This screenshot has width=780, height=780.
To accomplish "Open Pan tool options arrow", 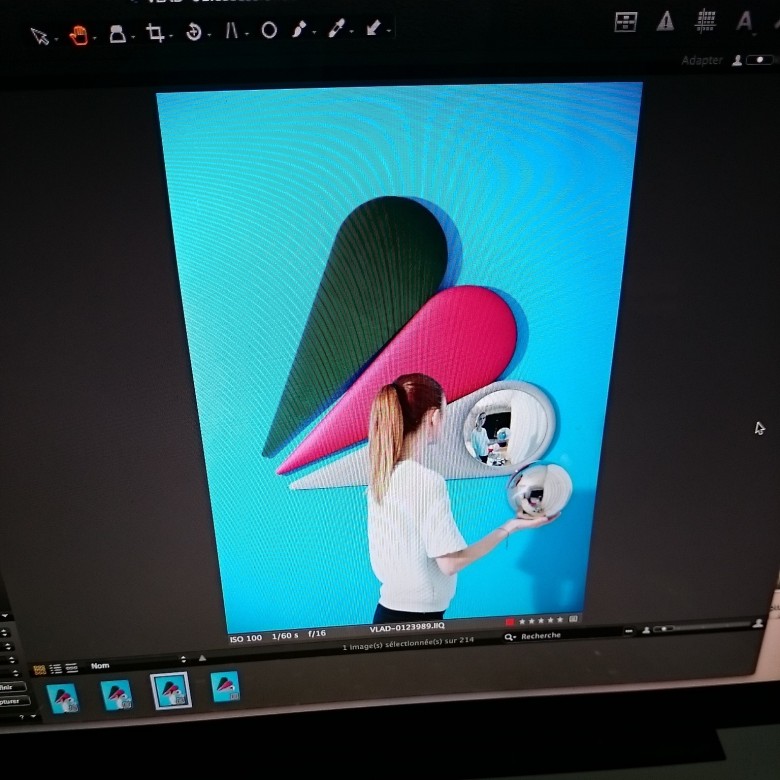I will tap(95, 38).
